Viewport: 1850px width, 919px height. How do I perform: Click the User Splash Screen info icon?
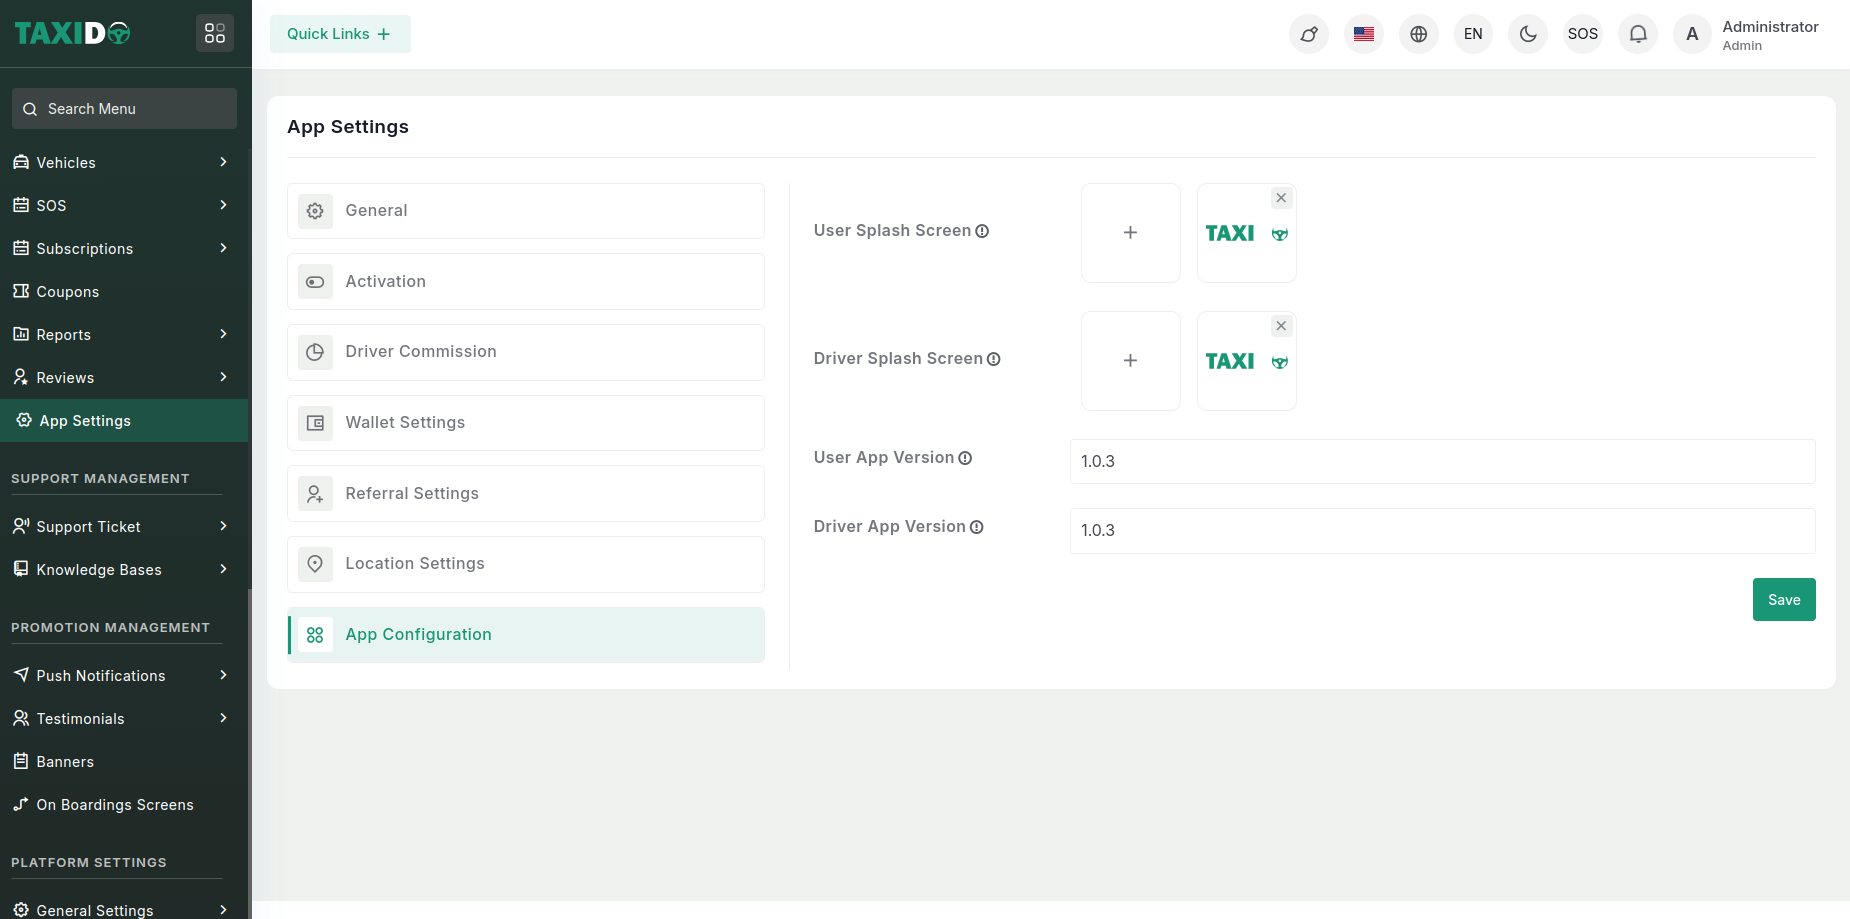click(x=982, y=231)
